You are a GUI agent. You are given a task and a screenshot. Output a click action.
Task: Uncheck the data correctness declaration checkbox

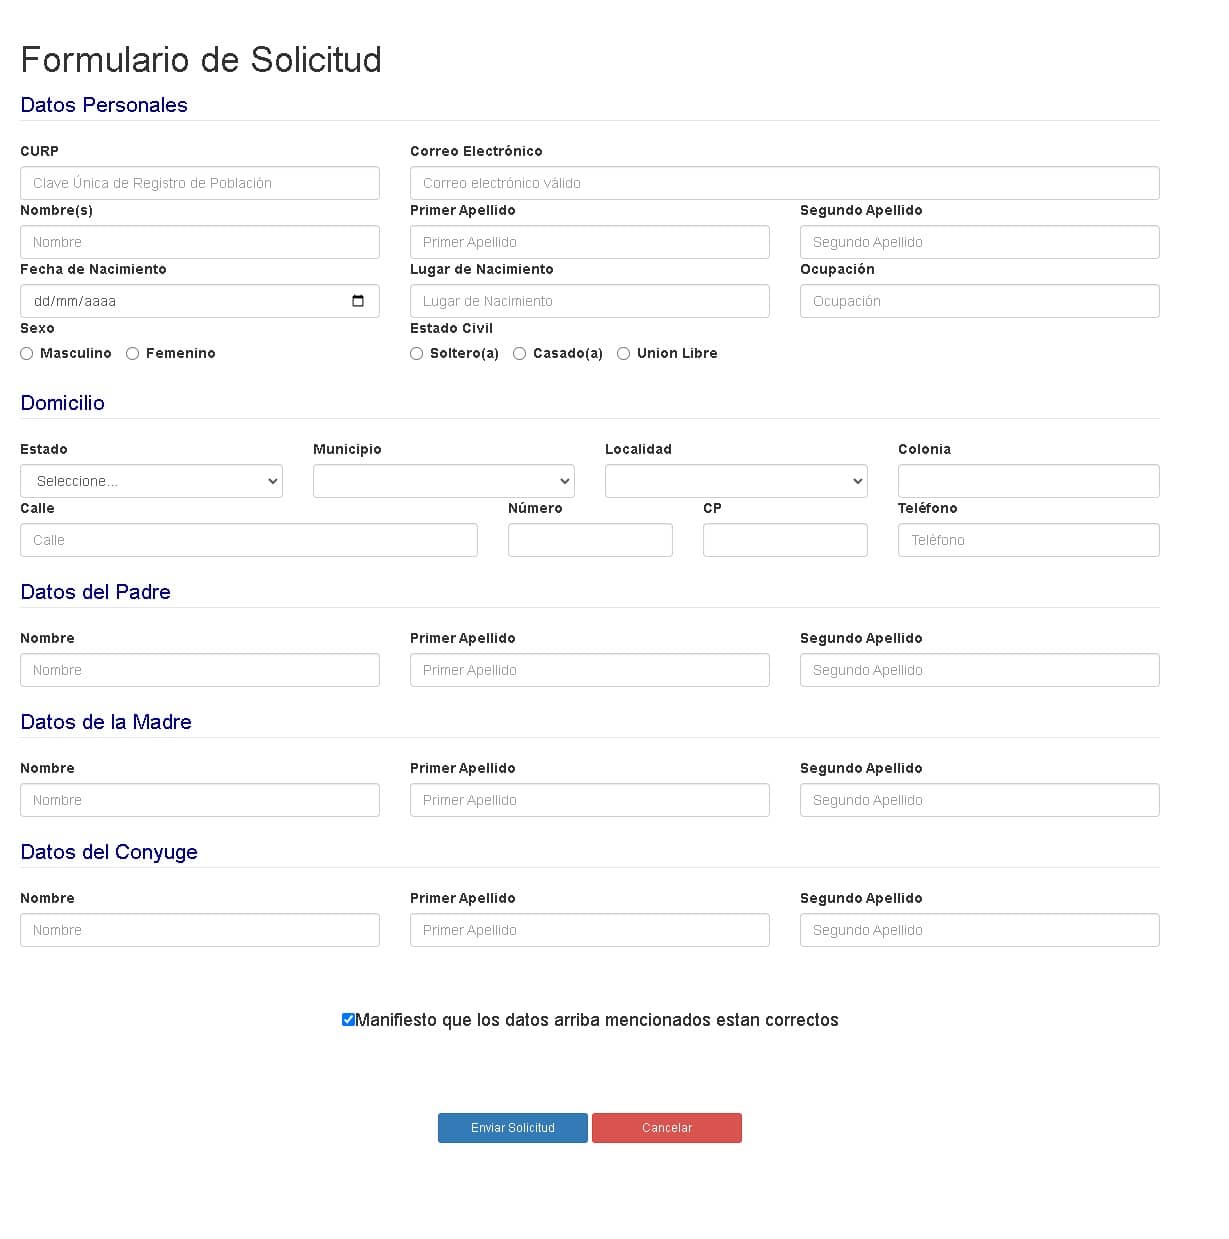pos(348,1020)
